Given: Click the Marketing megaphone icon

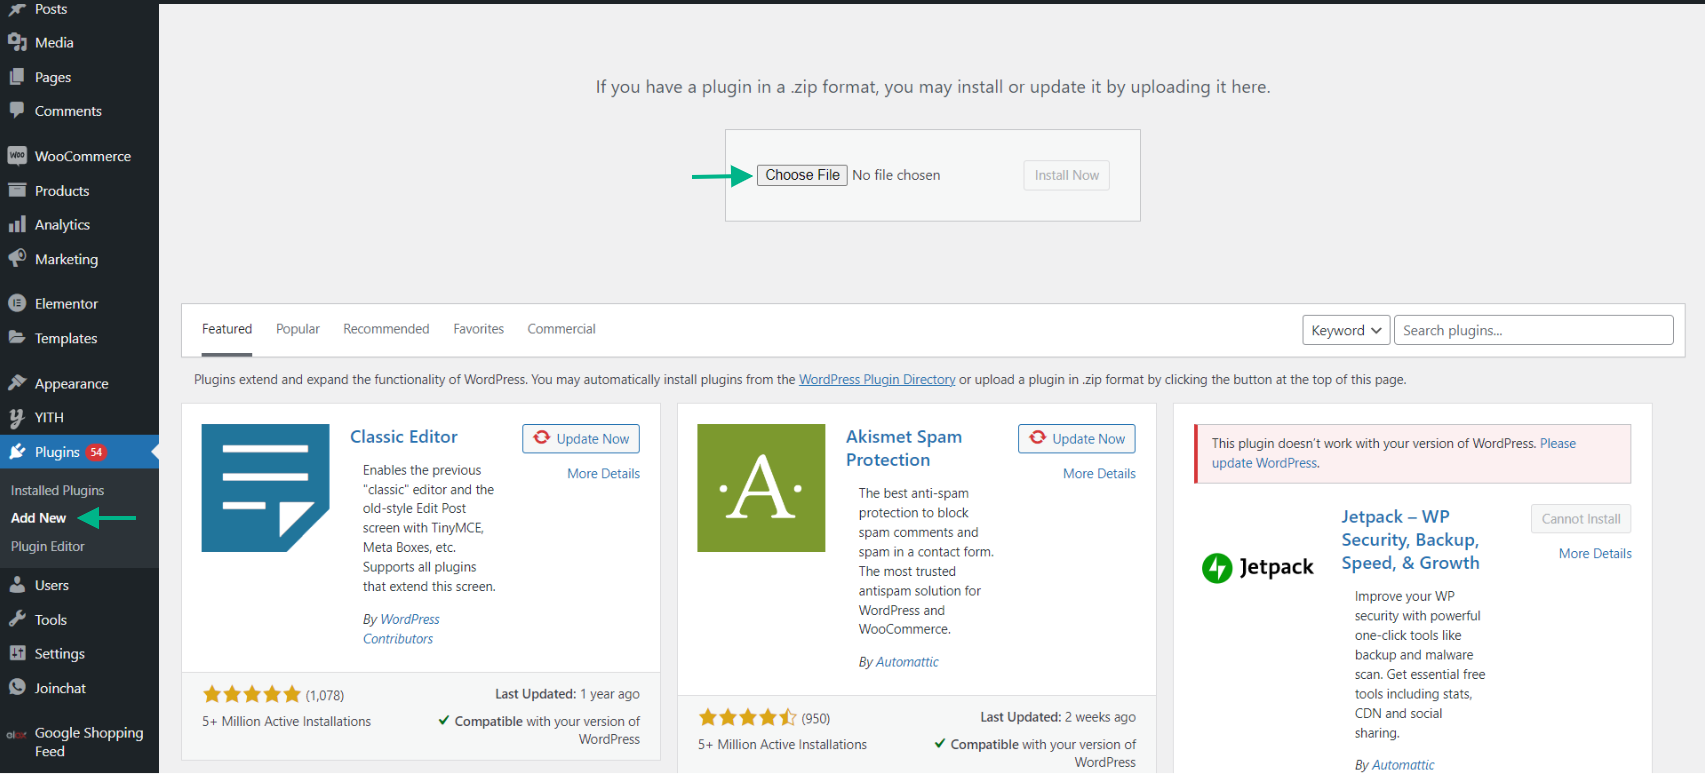Looking at the screenshot, I should [x=17, y=258].
